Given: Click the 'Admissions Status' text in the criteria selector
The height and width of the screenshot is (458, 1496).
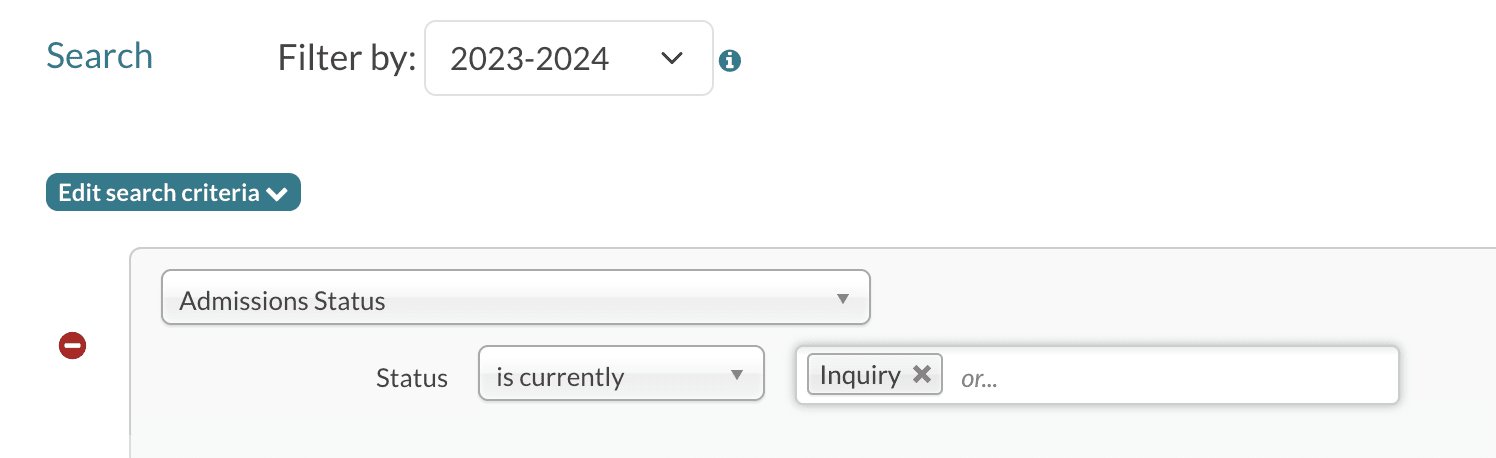Looking at the screenshot, I should pyautogui.click(x=282, y=301).
